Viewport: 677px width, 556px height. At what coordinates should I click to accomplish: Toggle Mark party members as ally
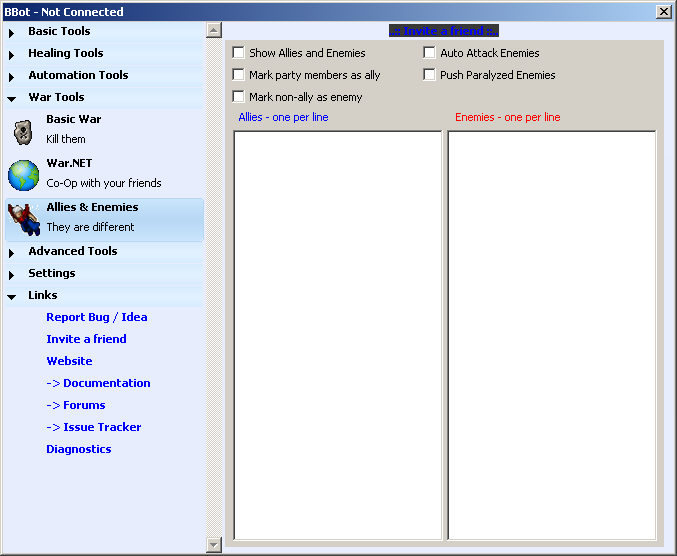click(x=238, y=75)
